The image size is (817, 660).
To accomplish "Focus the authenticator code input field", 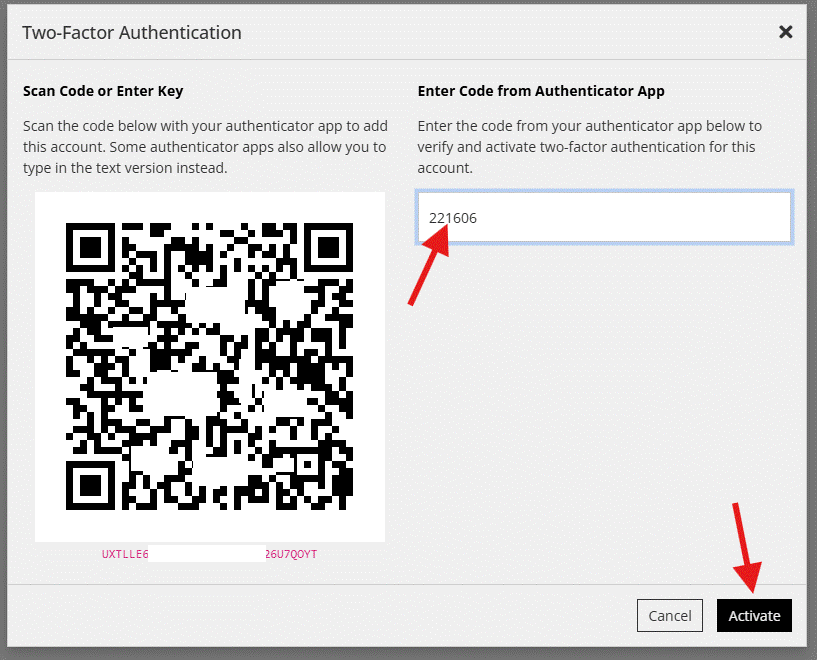I will pos(604,217).
